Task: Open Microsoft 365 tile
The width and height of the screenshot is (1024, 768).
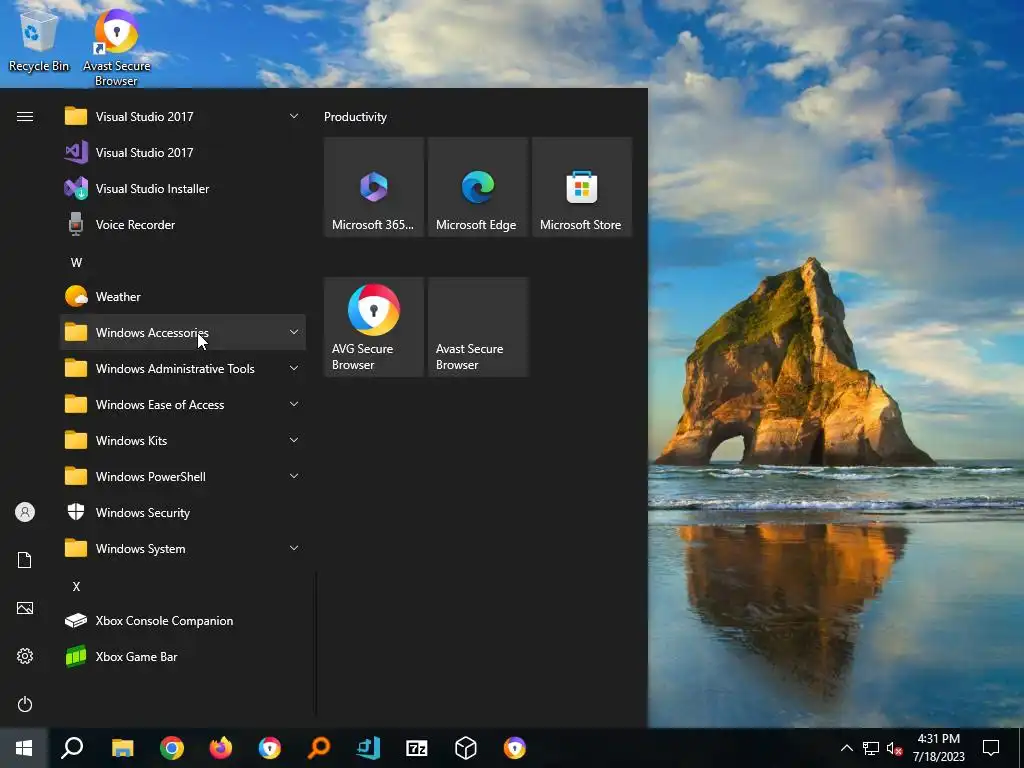Action: tap(374, 187)
